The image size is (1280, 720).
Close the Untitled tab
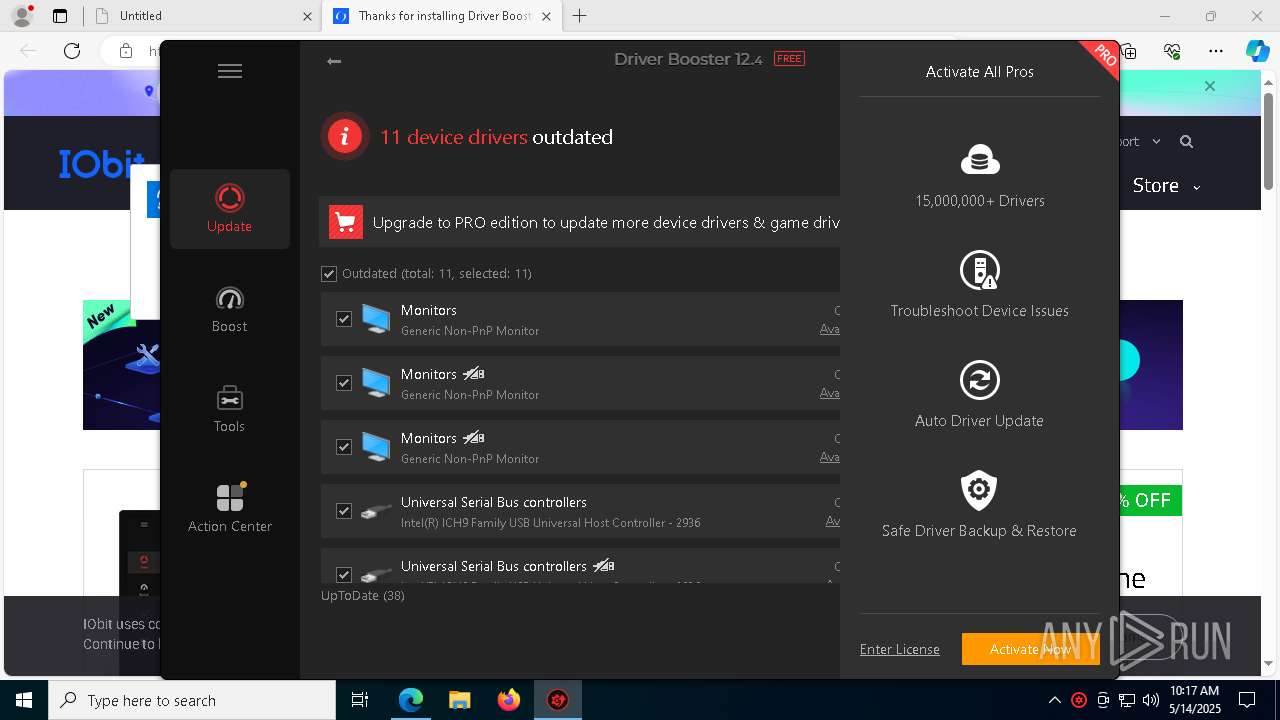click(307, 16)
